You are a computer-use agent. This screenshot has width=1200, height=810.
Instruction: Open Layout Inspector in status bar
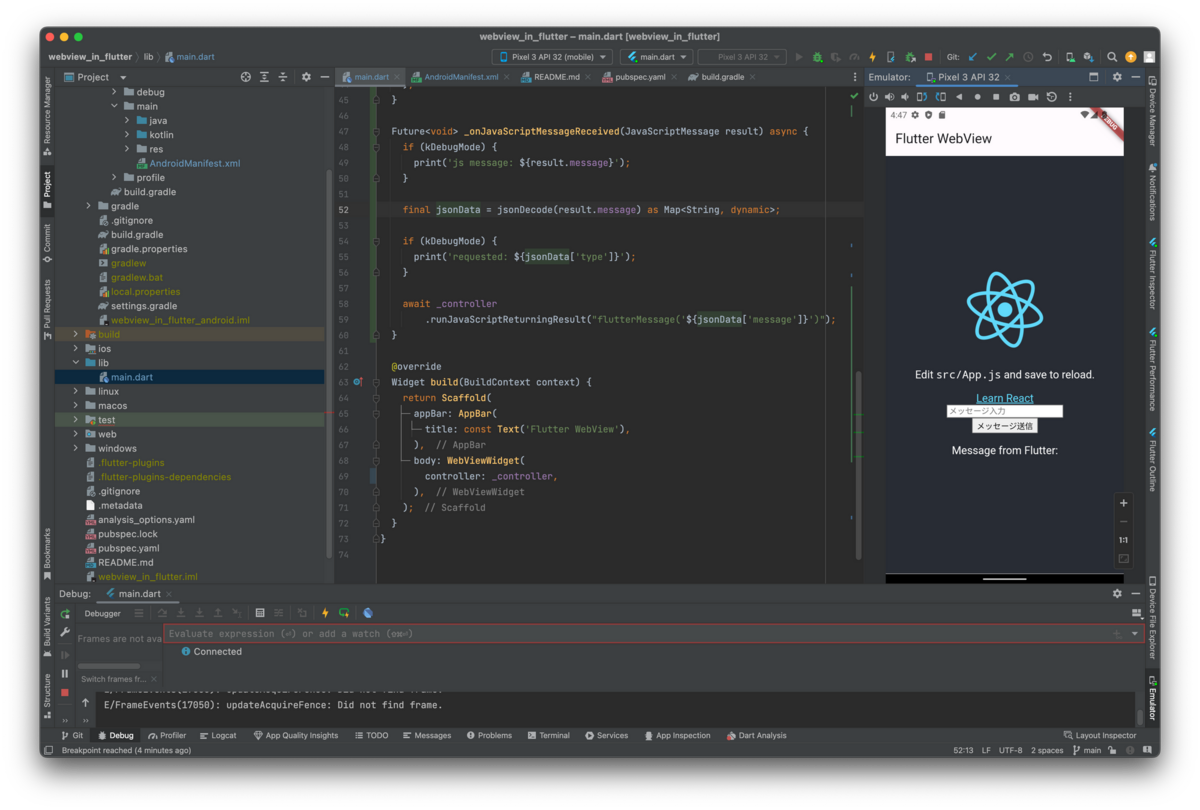click(1100, 735)
